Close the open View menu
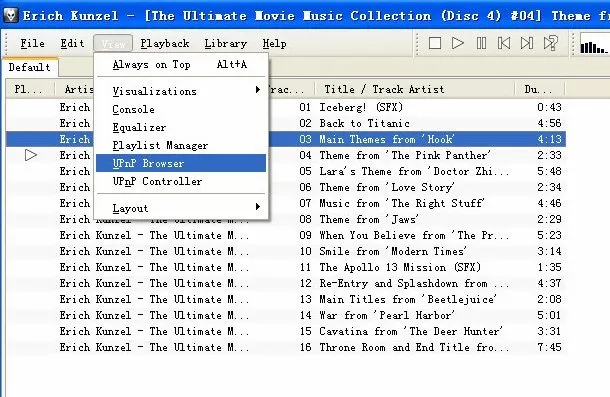The height and width of the screenshot is (397, 610). 113,43
